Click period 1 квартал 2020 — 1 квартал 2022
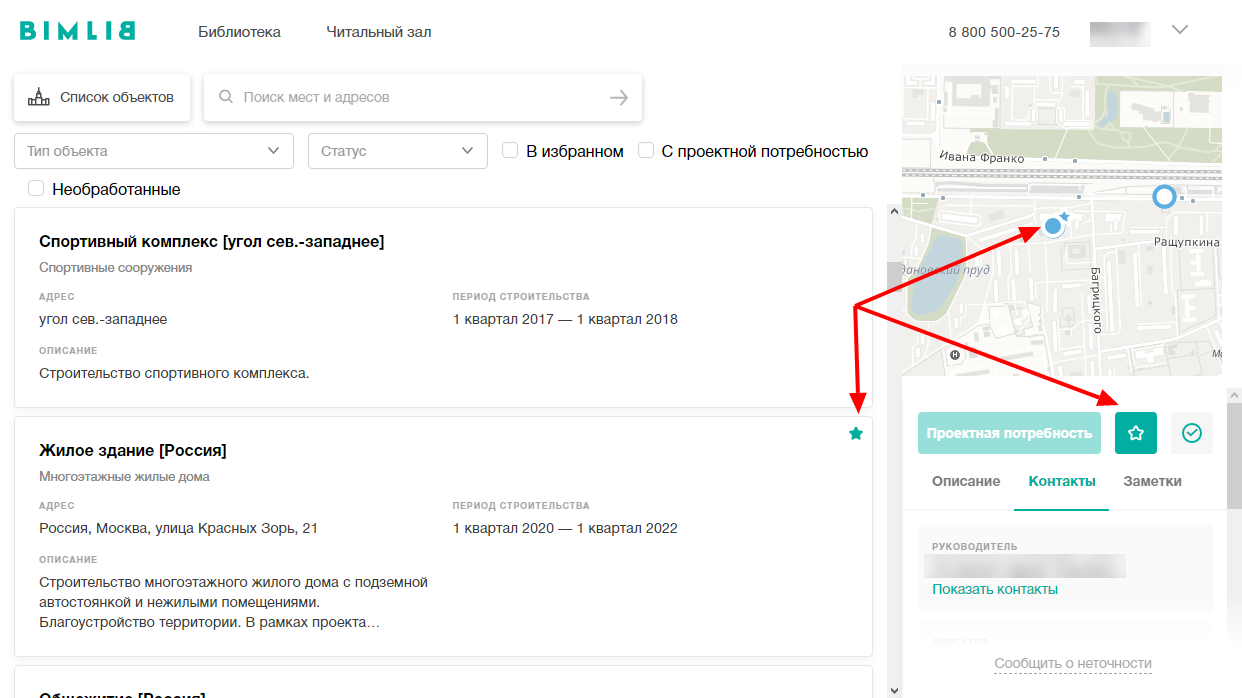Image resolution: width=1242 pixels, height=698 pixels. click(x=565, y=528)
